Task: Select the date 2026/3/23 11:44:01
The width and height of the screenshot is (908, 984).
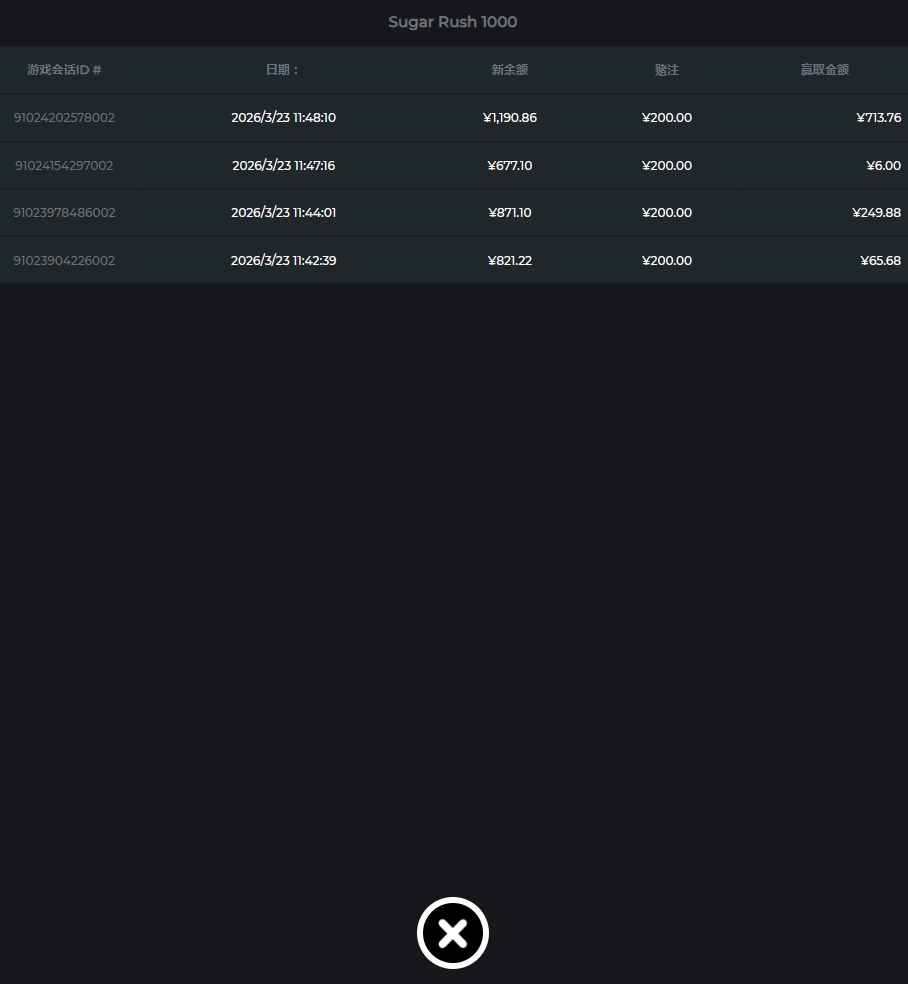Action: point(283,213)
